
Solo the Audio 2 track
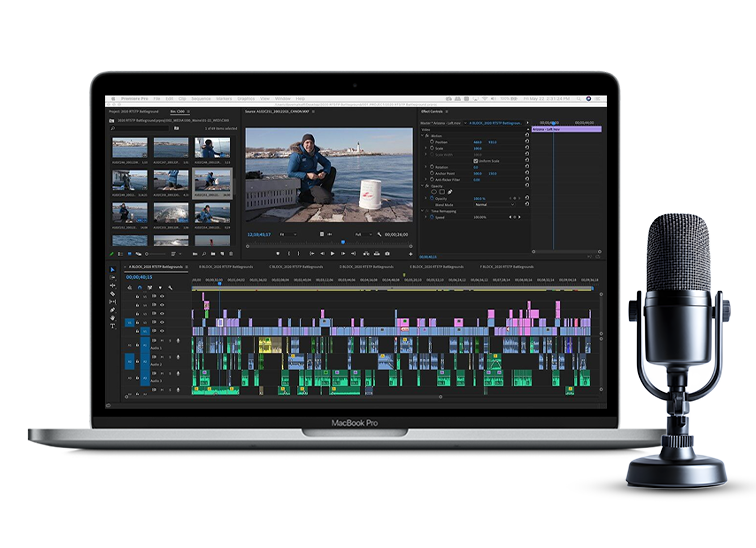click(x=170, y=357)
